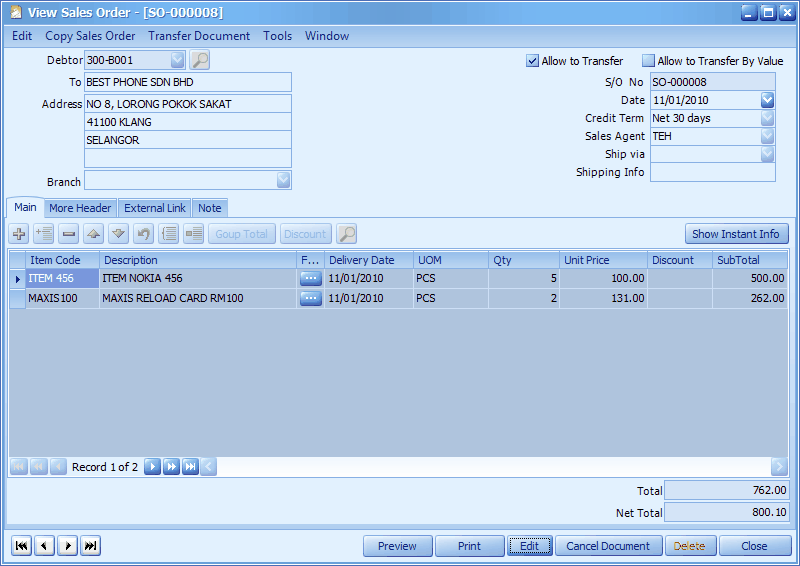The image size is (800, 566).
Task: Open the Transfer Document menu
Action: [199, 36]
